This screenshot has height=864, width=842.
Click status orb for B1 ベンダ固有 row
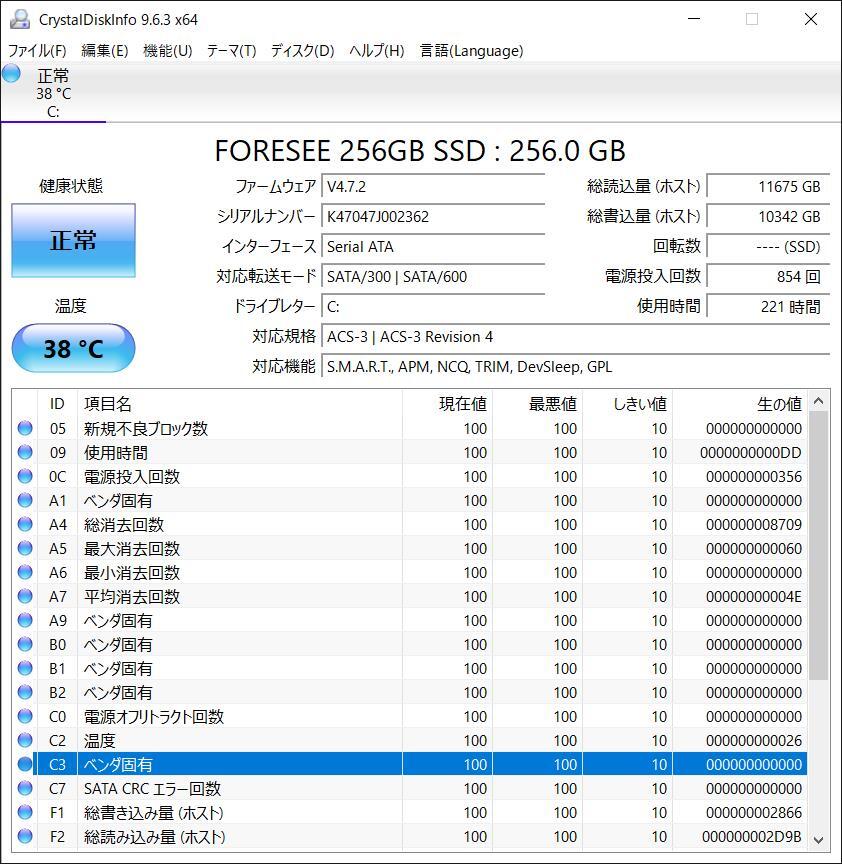[25, 668]
